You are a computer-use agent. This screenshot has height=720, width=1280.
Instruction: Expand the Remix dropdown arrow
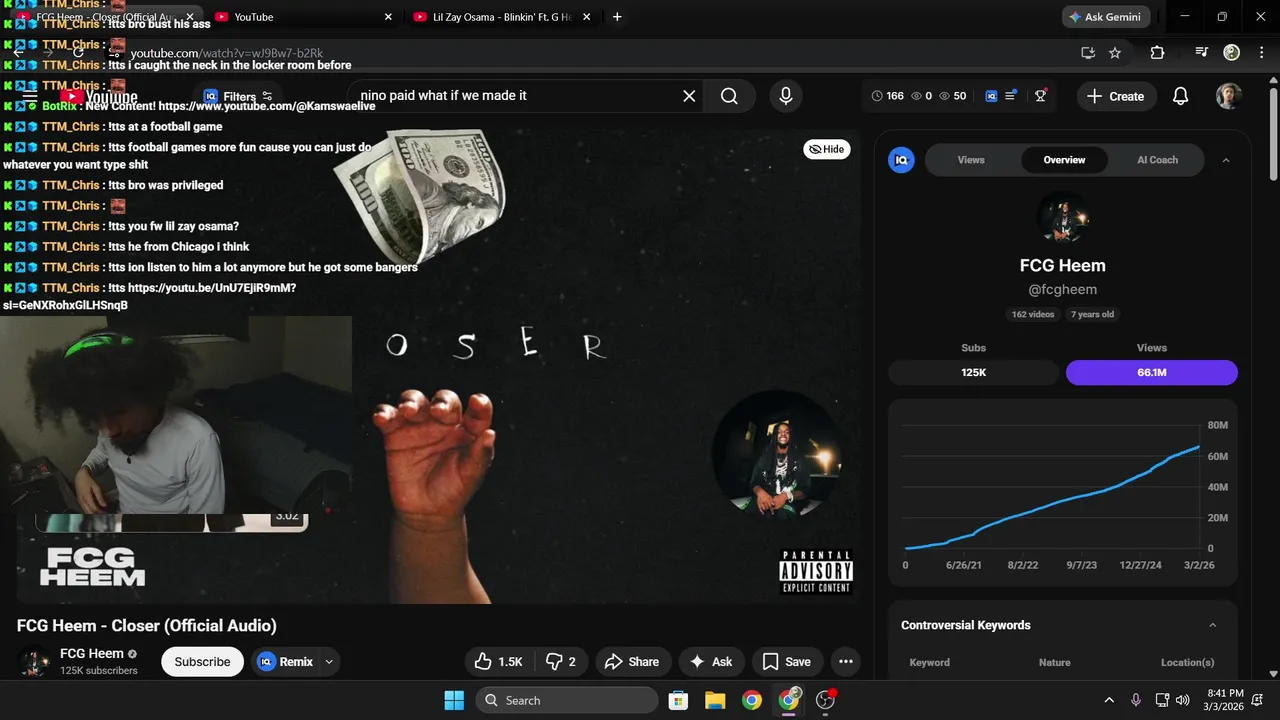(x=329, y=661)
